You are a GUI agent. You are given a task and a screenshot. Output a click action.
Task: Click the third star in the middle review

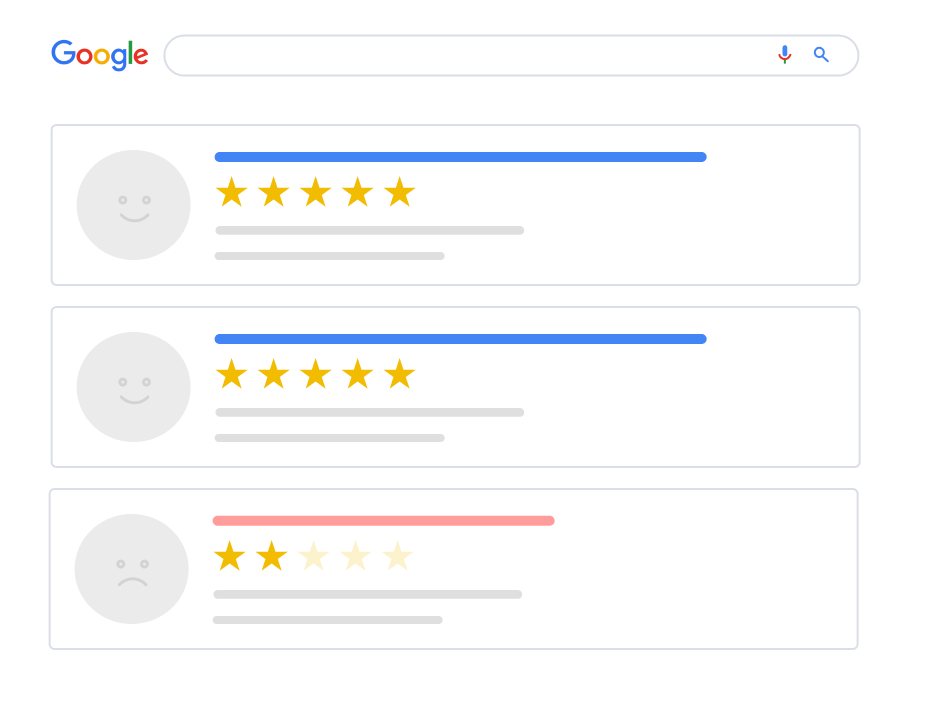pyautogui.click(x=315, y=375)
